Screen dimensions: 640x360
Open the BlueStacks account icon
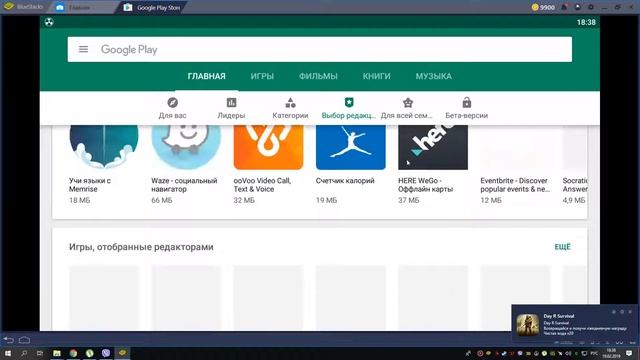click(578, 7)
